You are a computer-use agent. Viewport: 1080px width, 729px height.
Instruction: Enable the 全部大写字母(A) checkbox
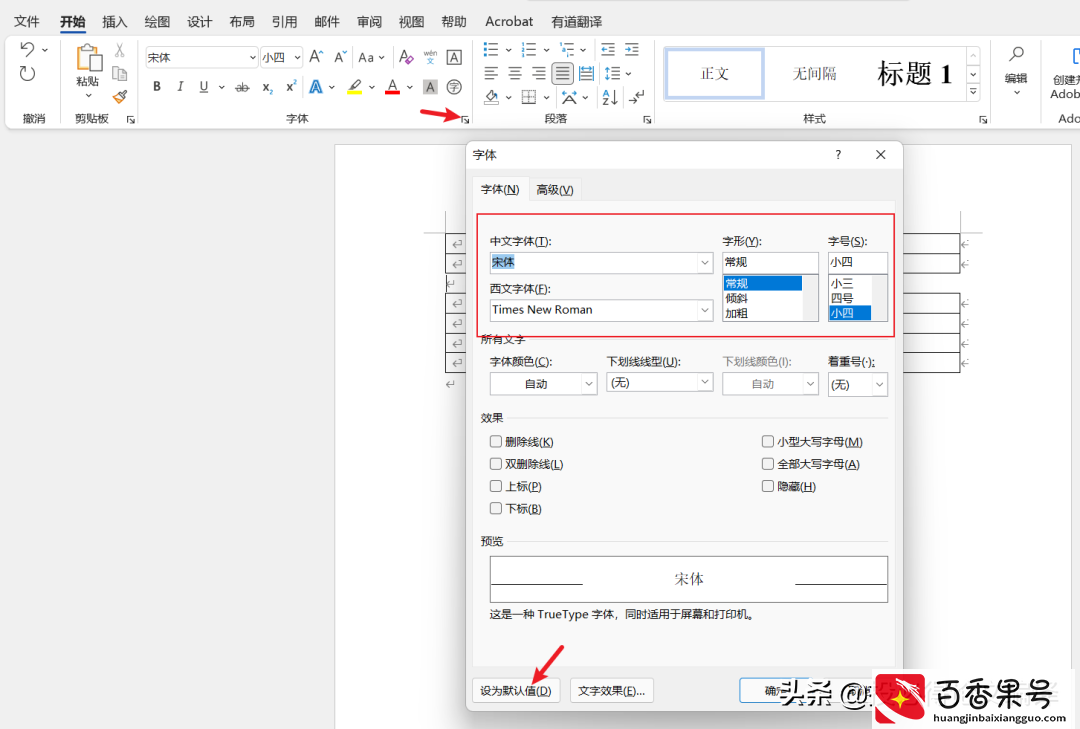click(x=768, y=464)
